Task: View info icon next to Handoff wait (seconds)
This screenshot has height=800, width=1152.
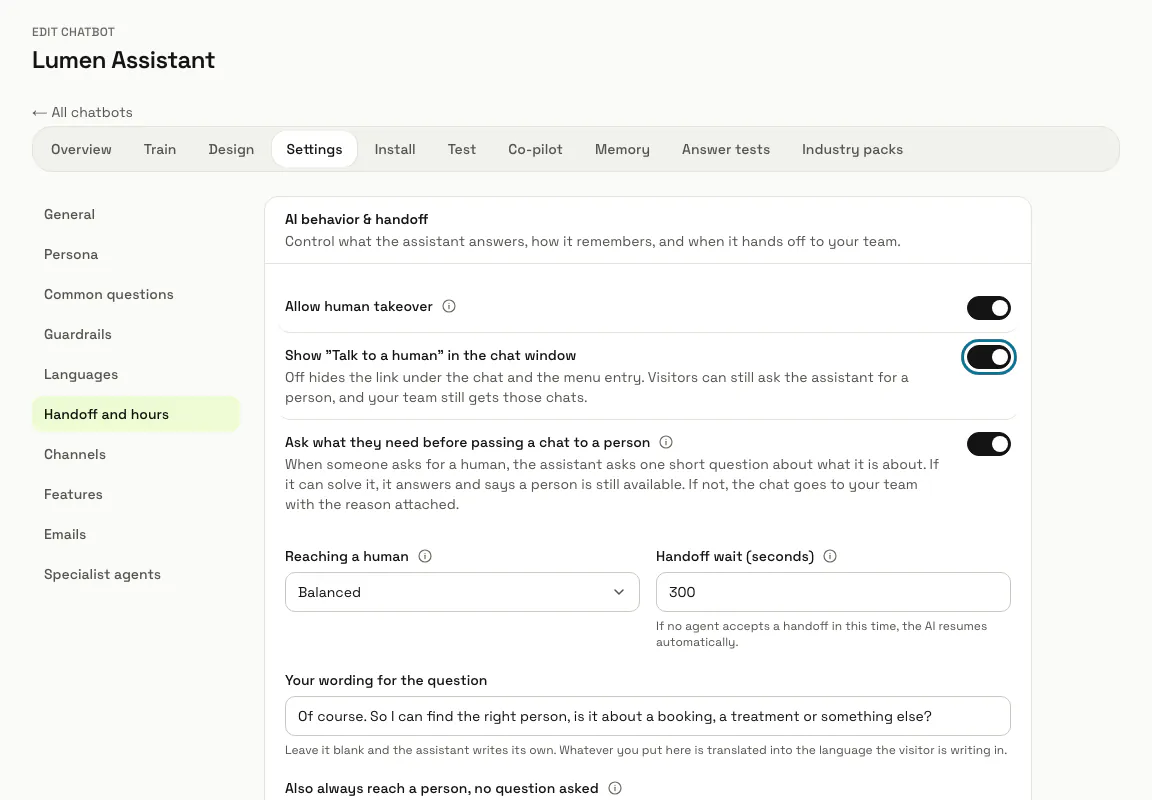Action: [x=829, y=556]
